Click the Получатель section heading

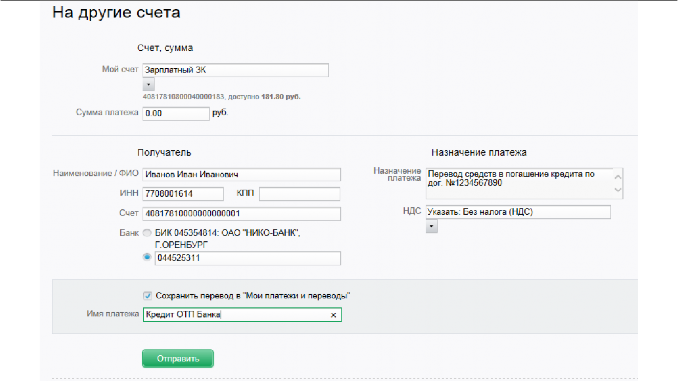[164, 153]
